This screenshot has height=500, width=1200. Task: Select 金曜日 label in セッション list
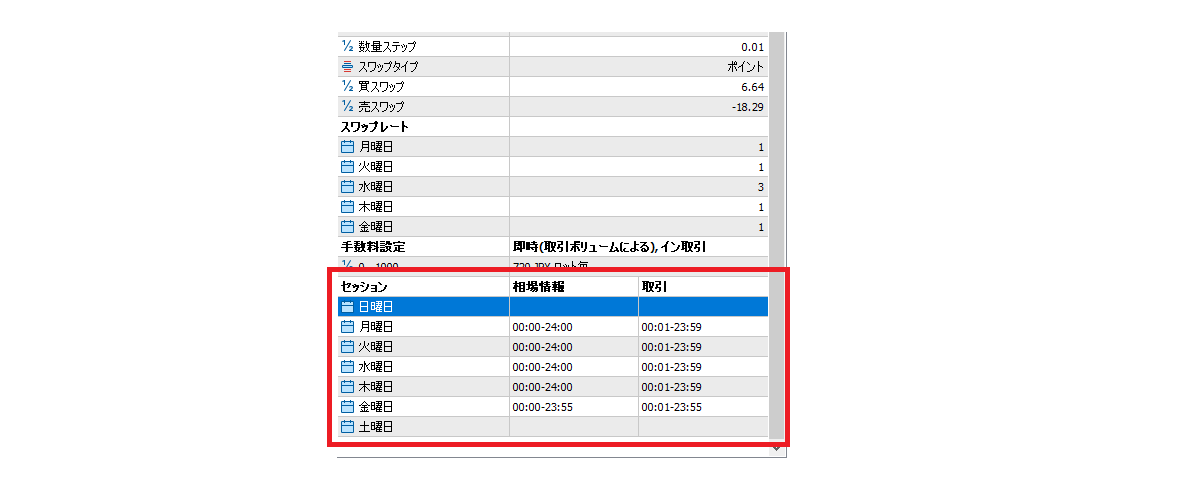(x=376, y=406)
